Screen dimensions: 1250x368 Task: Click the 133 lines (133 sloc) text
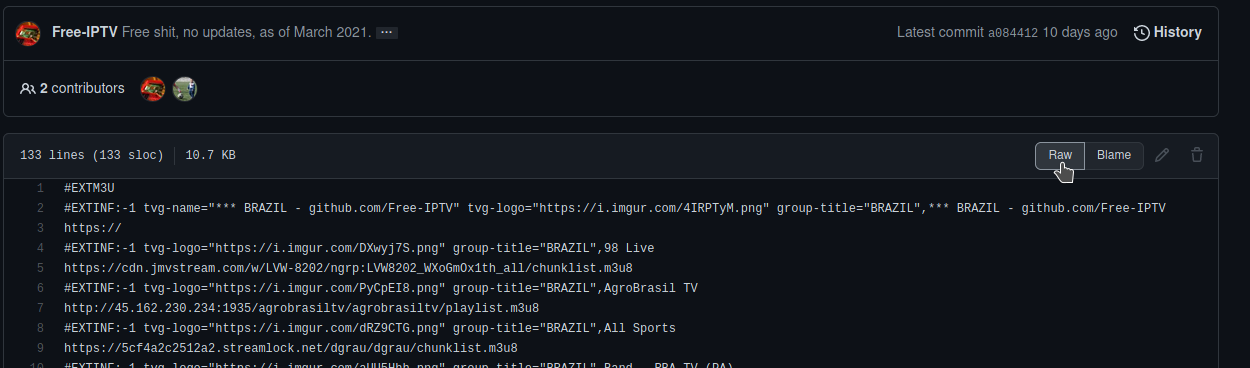pyautogui.click(x=91, y=155)
